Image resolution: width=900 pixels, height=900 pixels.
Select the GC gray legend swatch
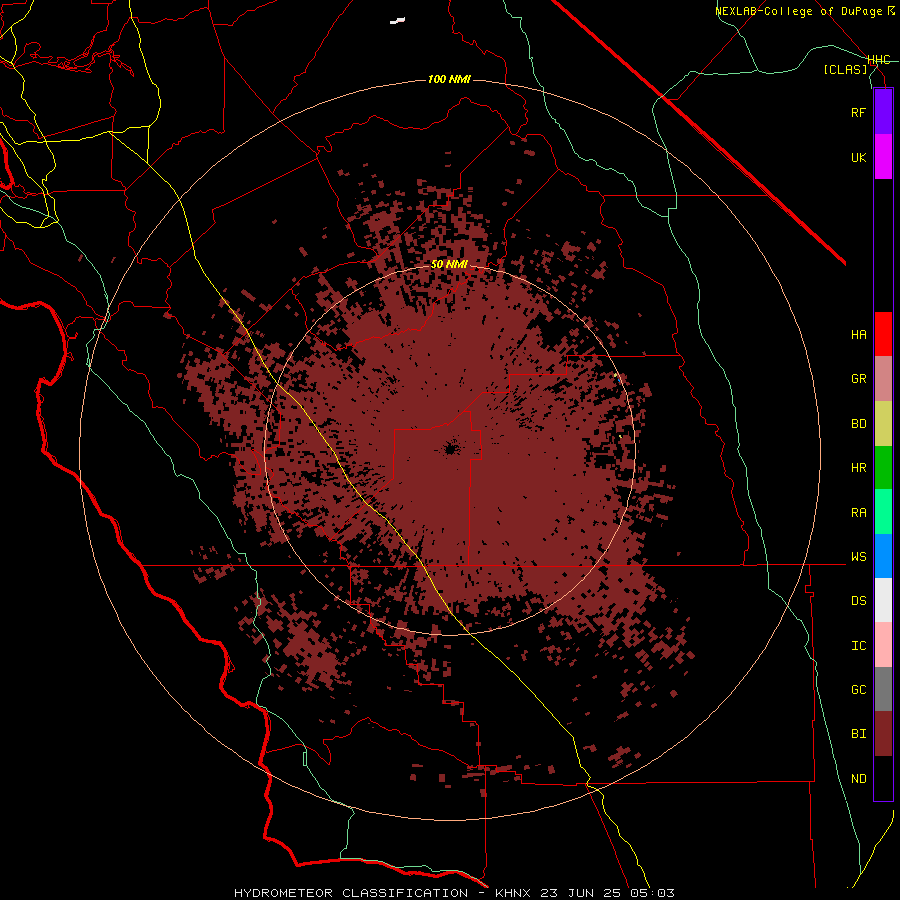coord(883,689)
